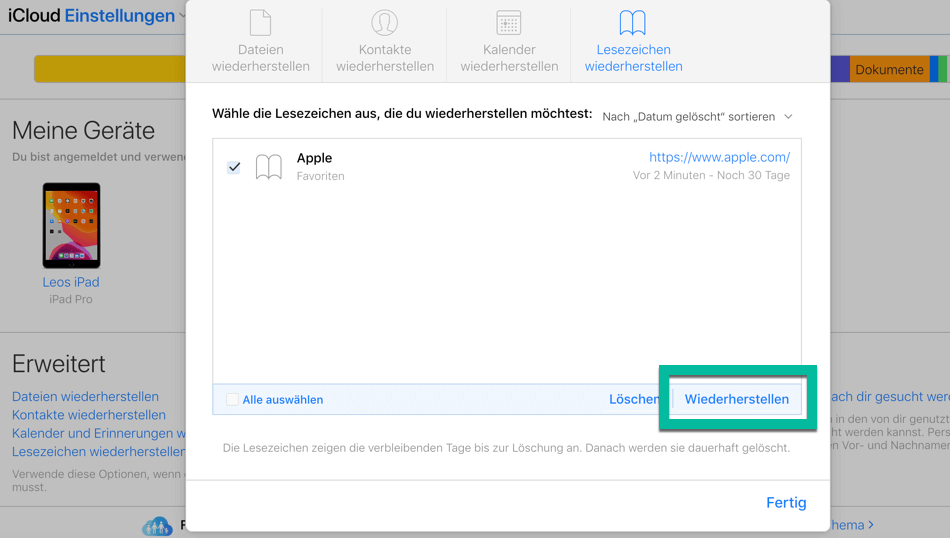The height and width of the screenshot is (538, 950).
Task: Click 'Vor 2 Minuten - Noch 30 Tage' text
Action: pyautogui.click(x=711, y=175)
